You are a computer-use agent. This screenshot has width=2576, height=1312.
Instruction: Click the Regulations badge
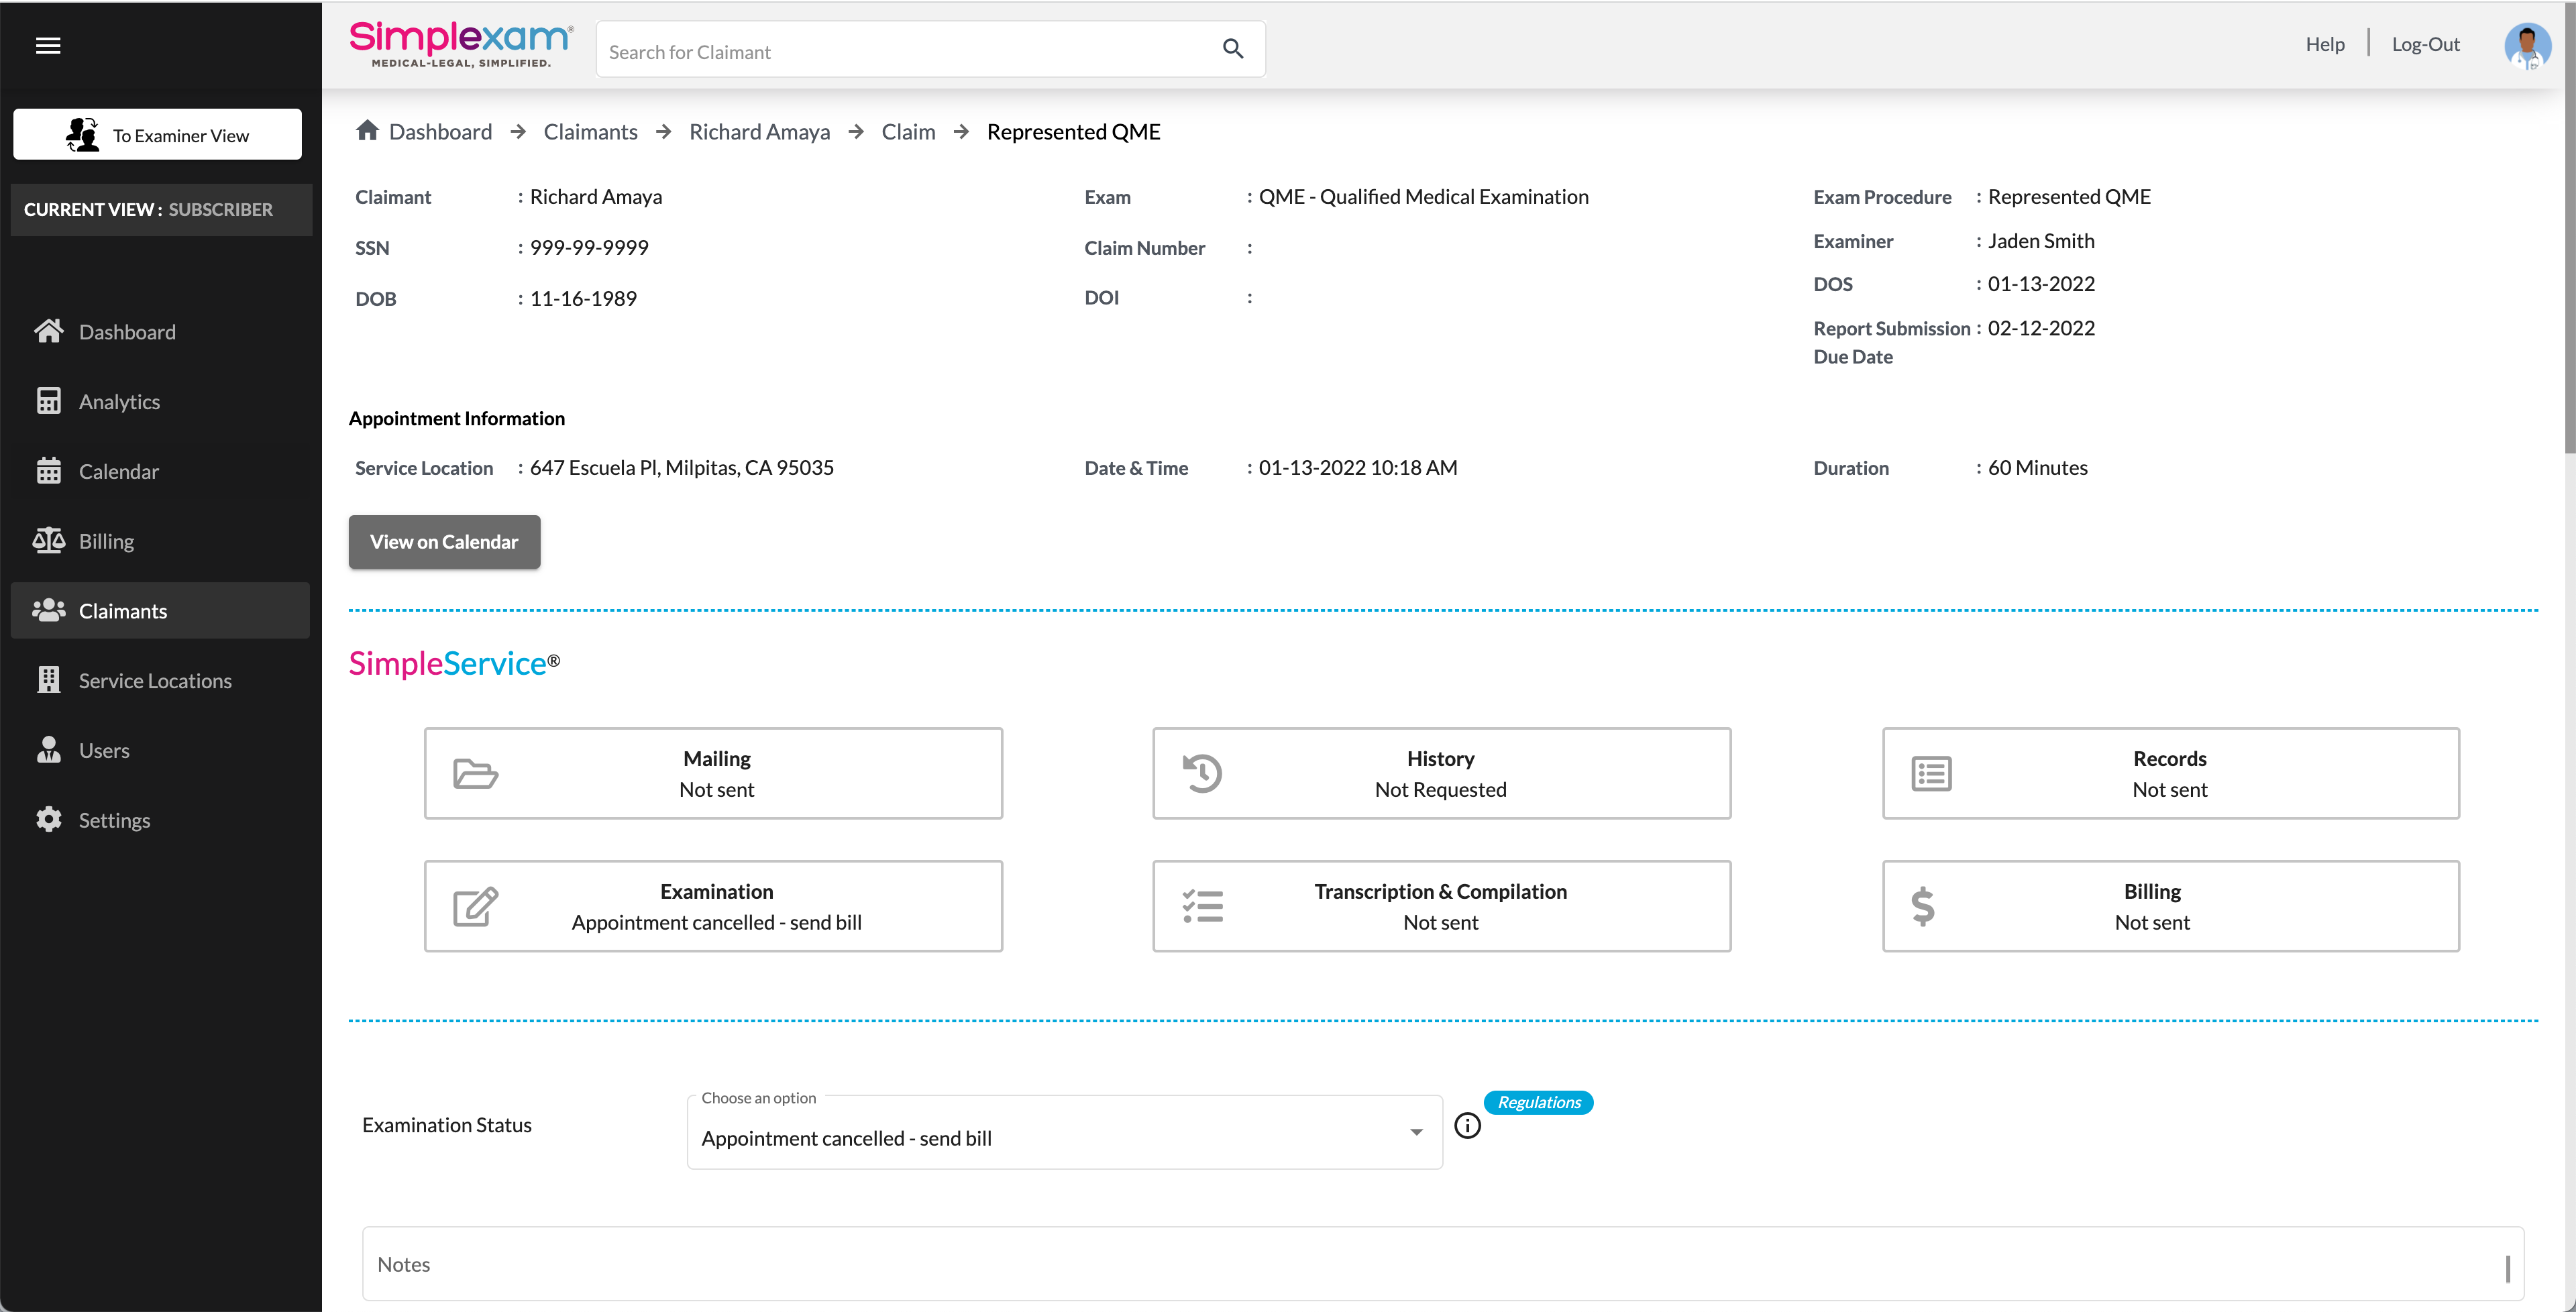pos(1538,1102)
